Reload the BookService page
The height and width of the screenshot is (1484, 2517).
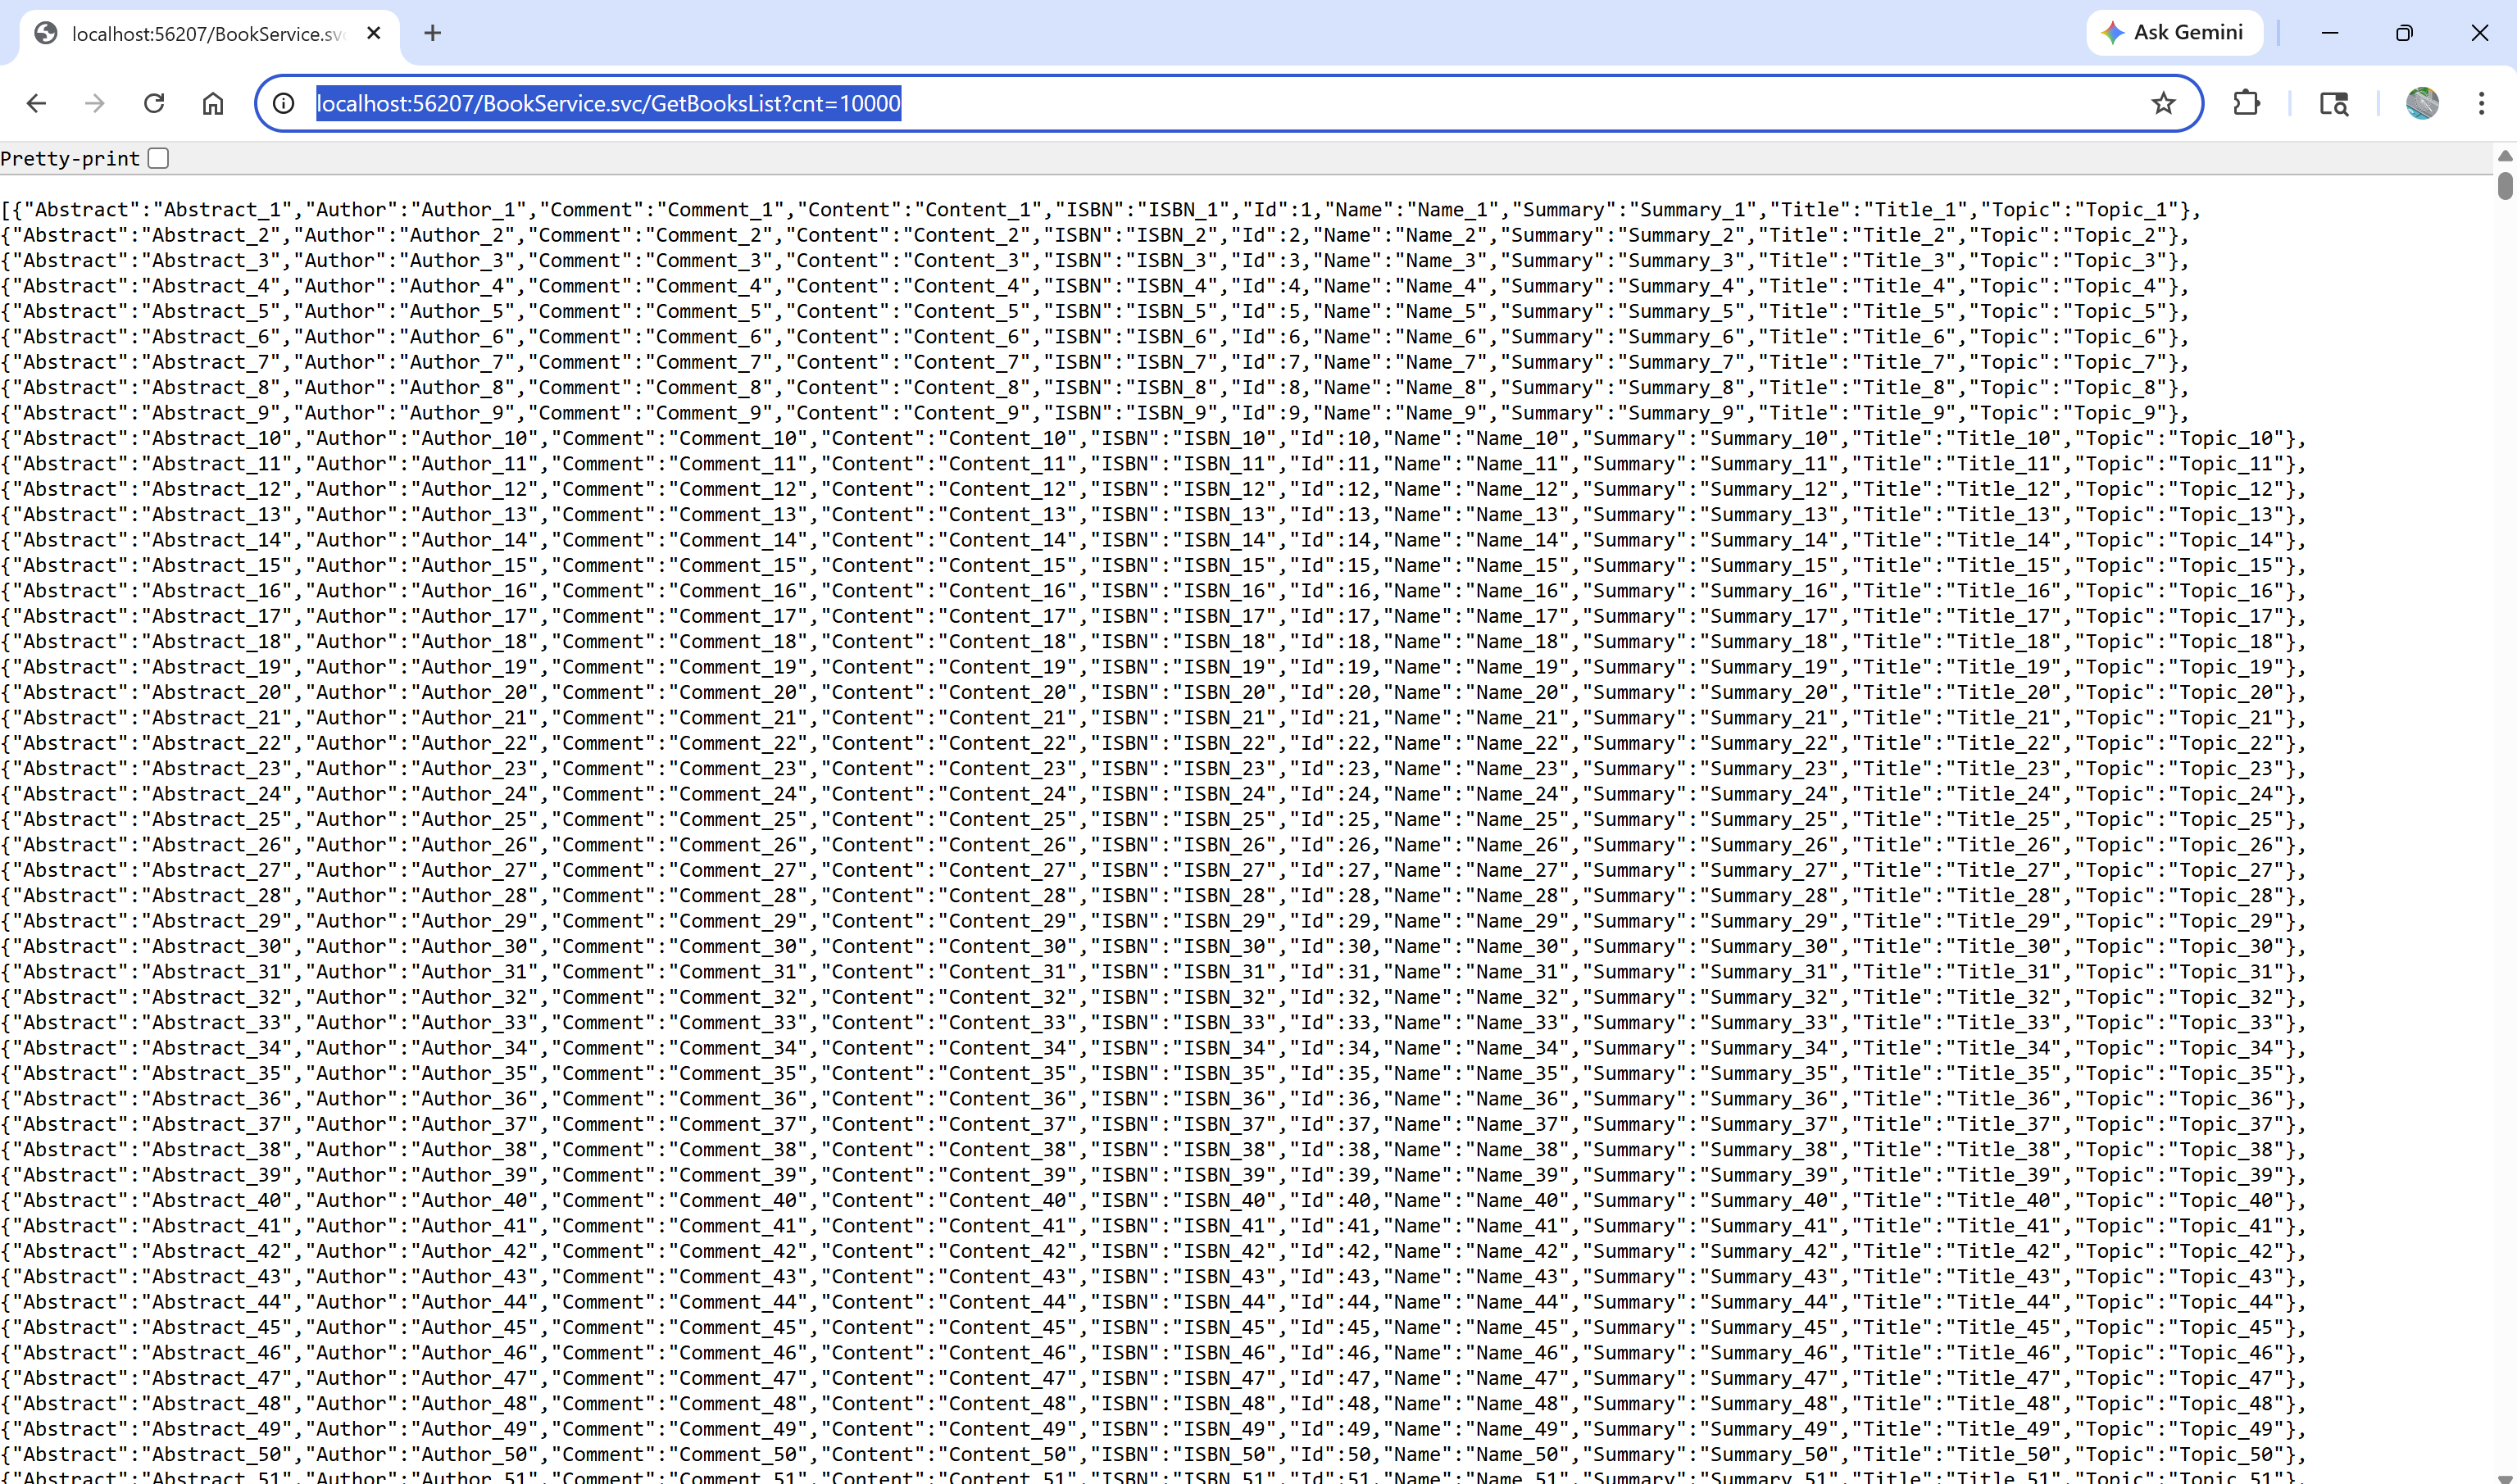coord(154,103)
